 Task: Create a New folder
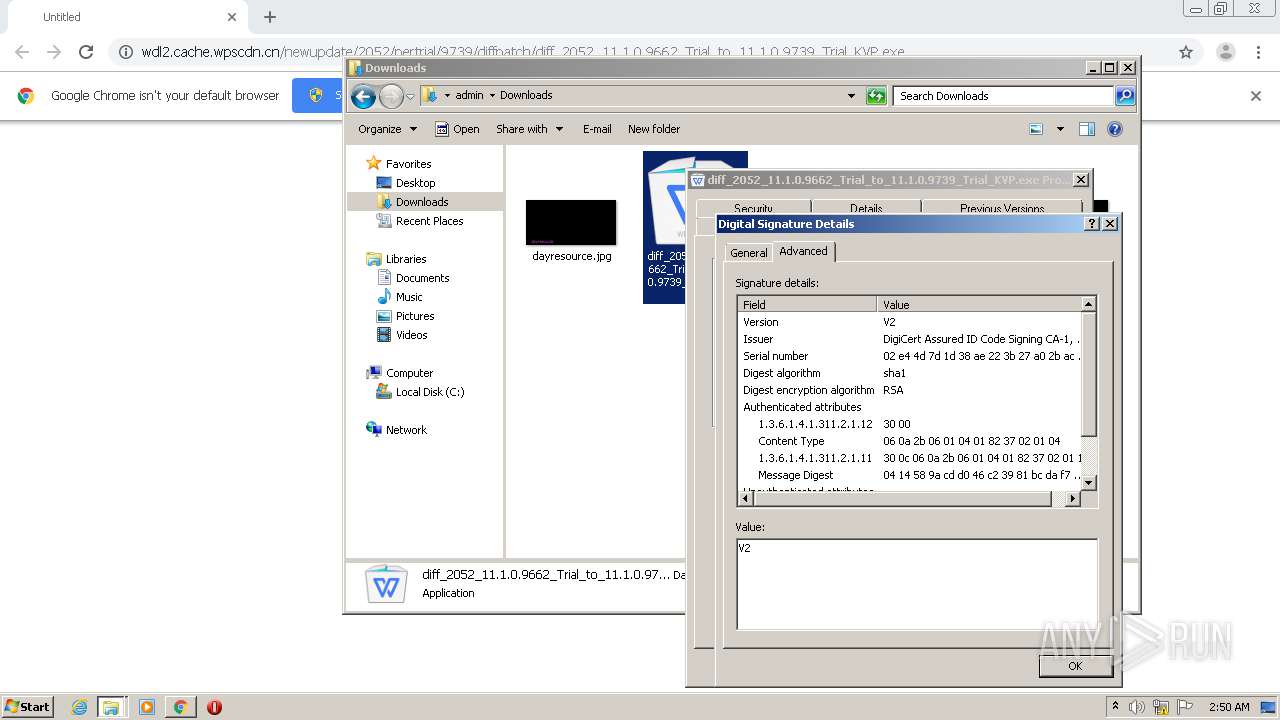[x=654, y=129]
